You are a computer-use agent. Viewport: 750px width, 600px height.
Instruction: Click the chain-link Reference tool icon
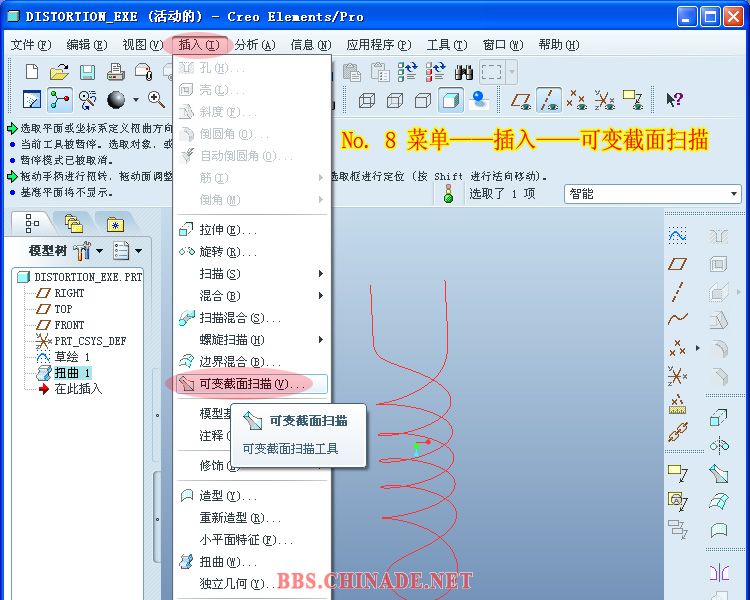pyautogui.click(x=677, y=432)
